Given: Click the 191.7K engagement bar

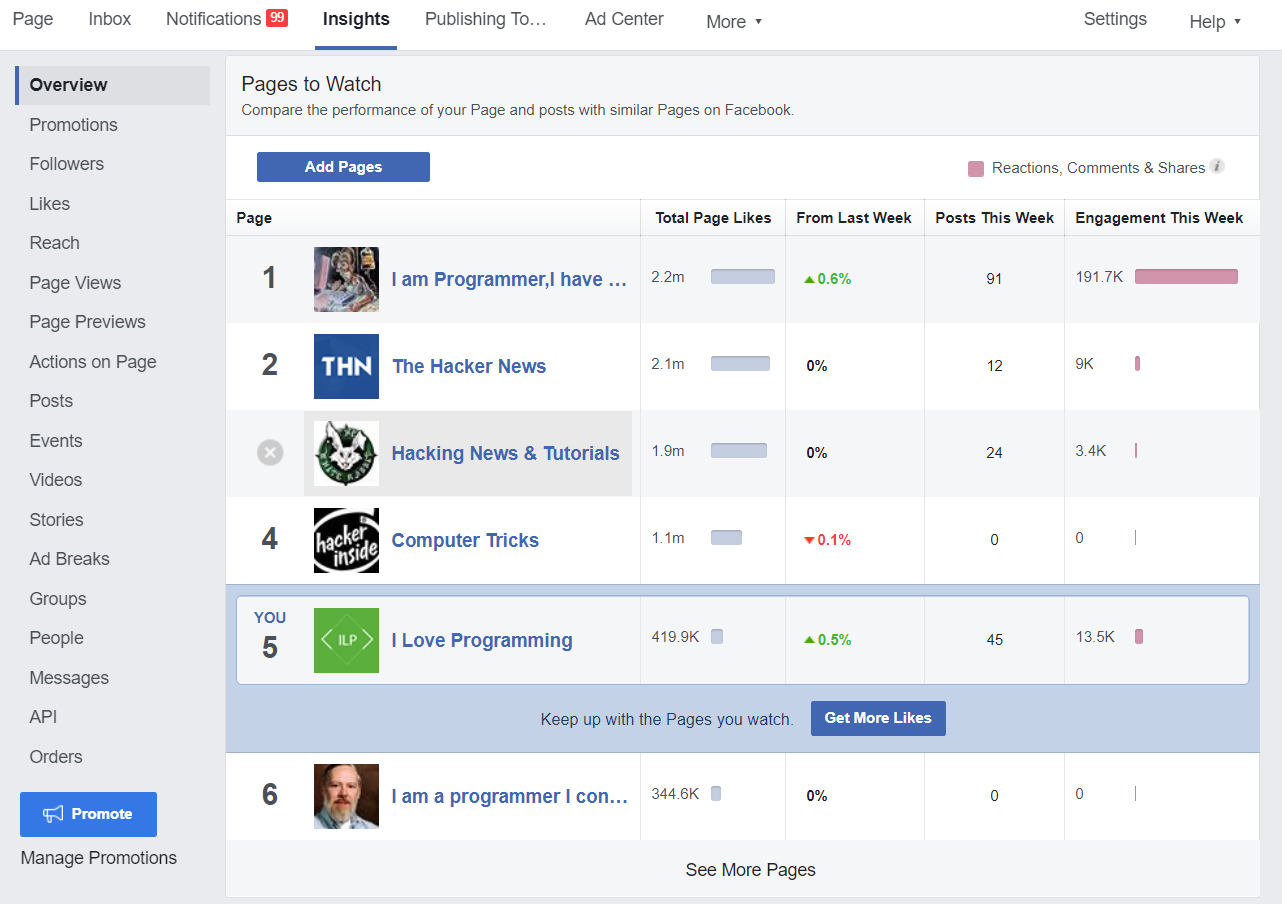Looking at the screenshot, I should [x=1186, y=277].
